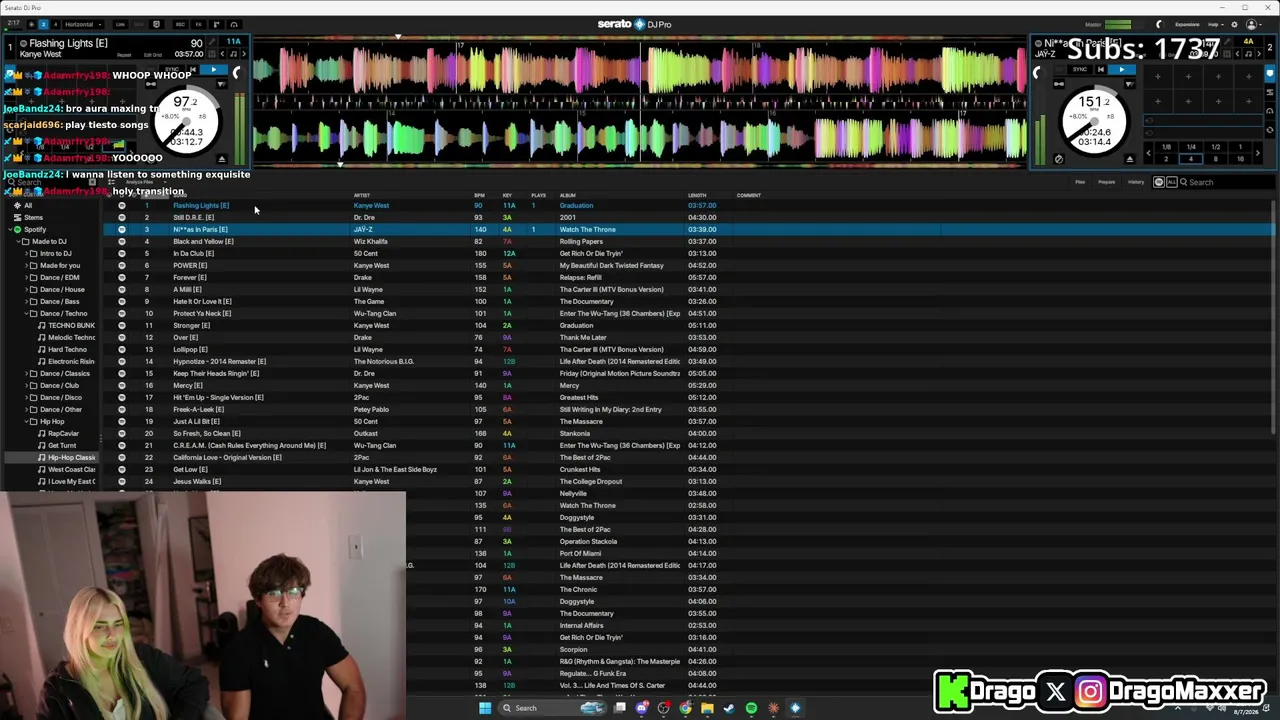Collapse the Made to DJ folder
This screenshot has width=1280, height=720.
click(17, 241)
